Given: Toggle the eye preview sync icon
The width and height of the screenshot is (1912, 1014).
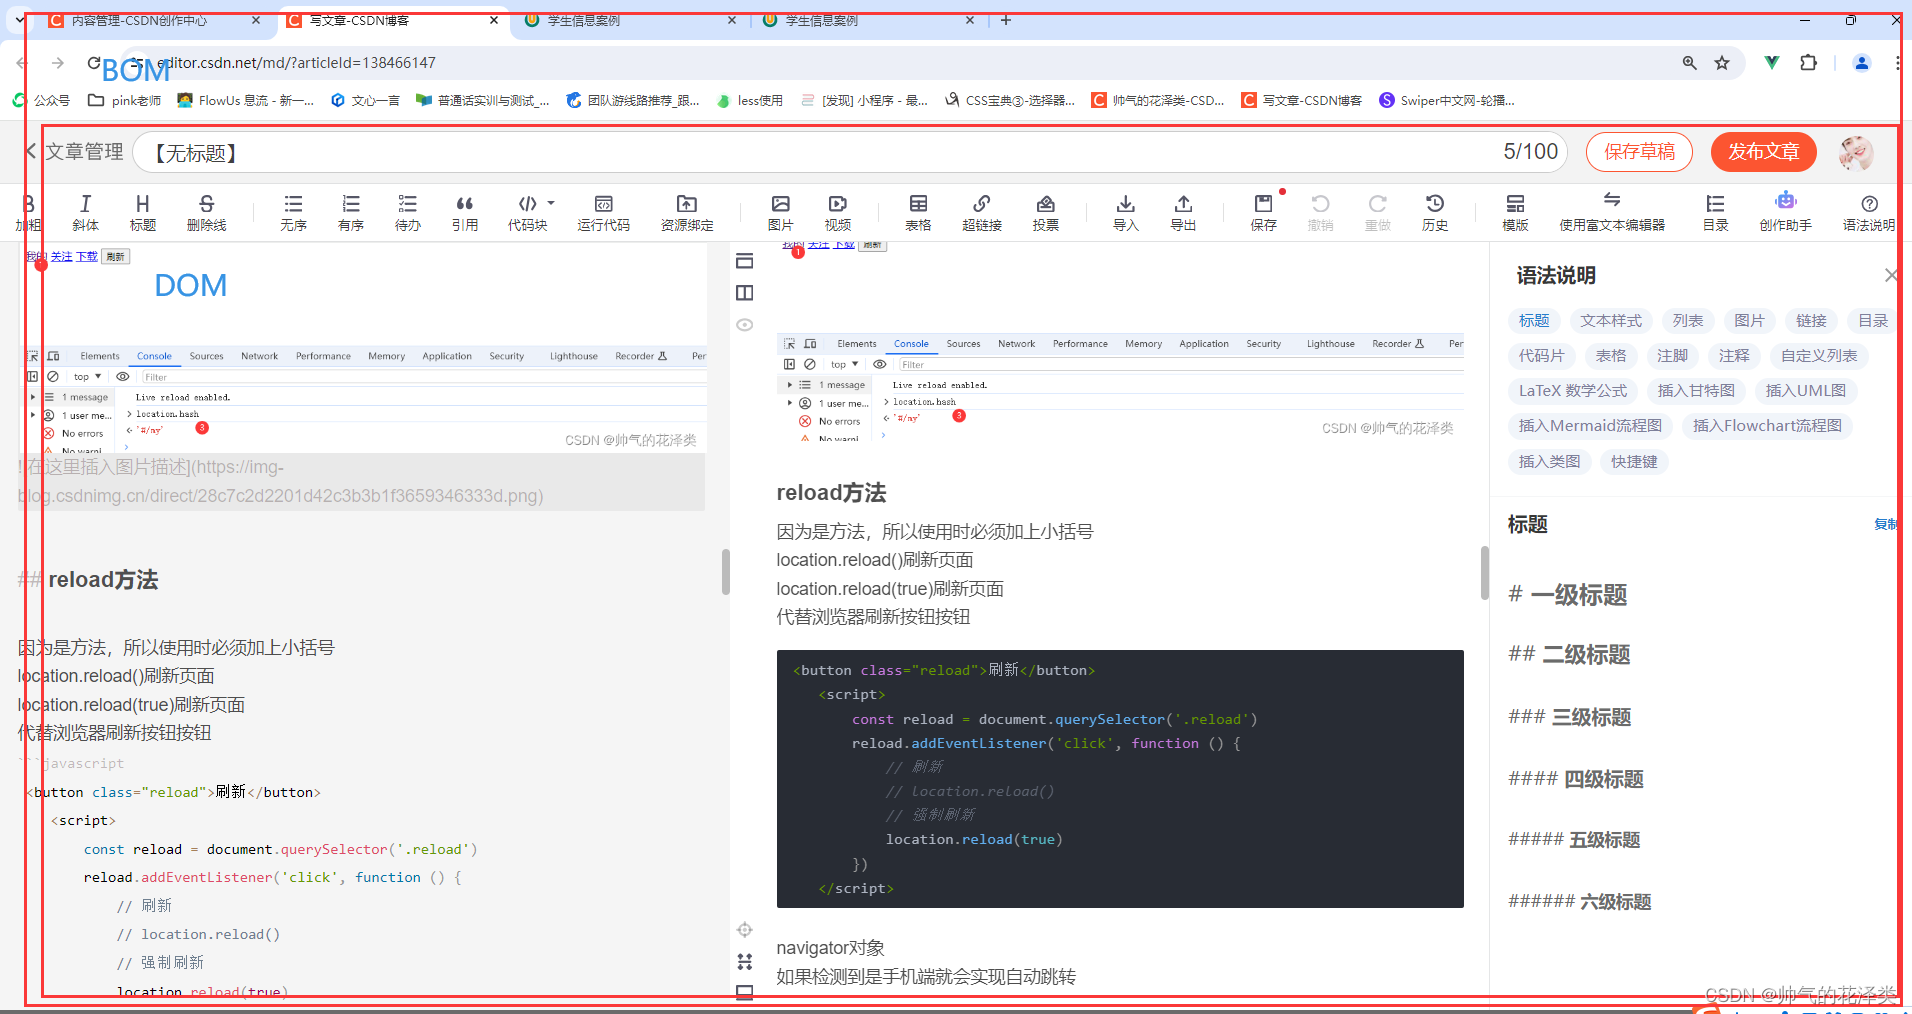Looking at the screenshot, I should (744, 325).
